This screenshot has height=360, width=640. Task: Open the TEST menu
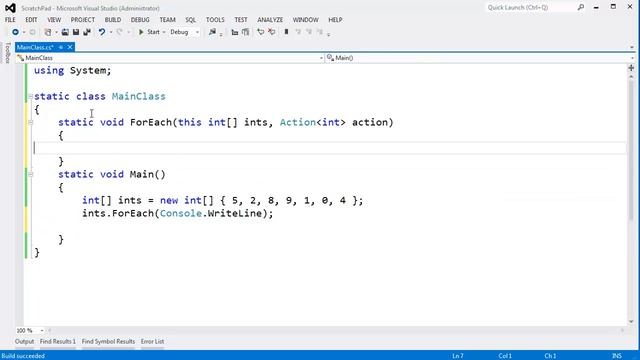[x=241, y=20]
